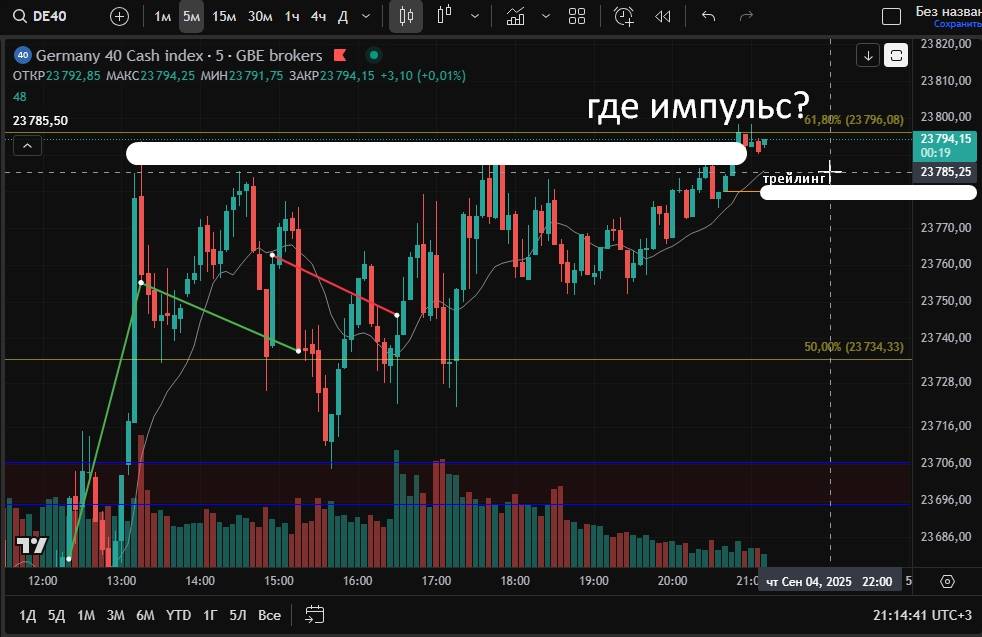Screen dimensions: 982x637
Task: Click the alert clock icon
Action: click(x=624, y=16)
